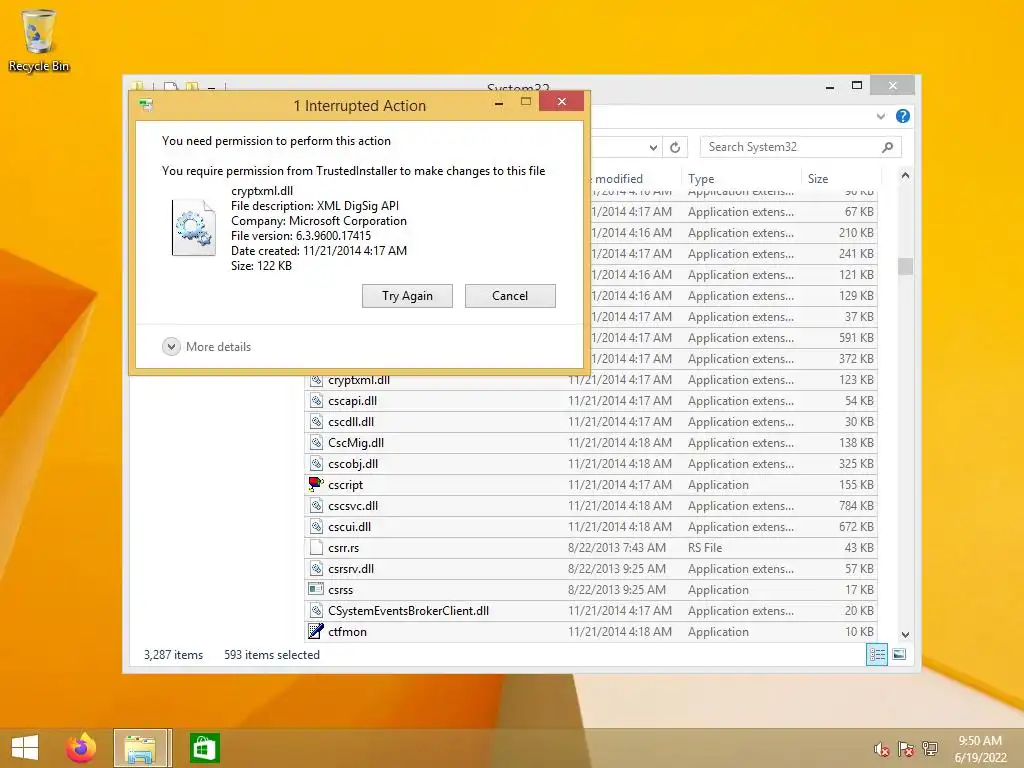
Task: Select cscobj.dll in the file list
Action: click(590, 464)
